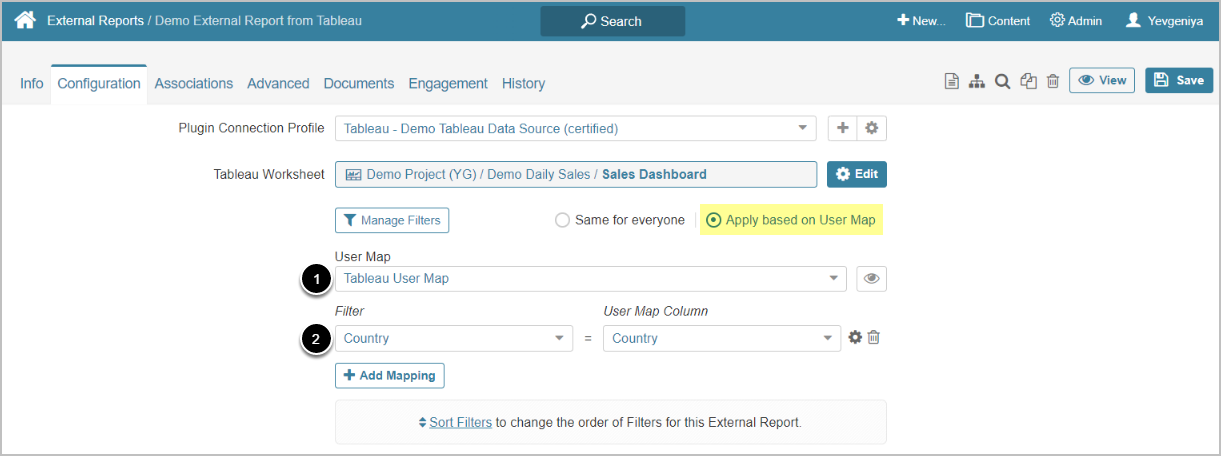The width and height of the screenshot is (1221, 456).
Task: Select the Same for everyone option
Action: [x=563, y=220]
